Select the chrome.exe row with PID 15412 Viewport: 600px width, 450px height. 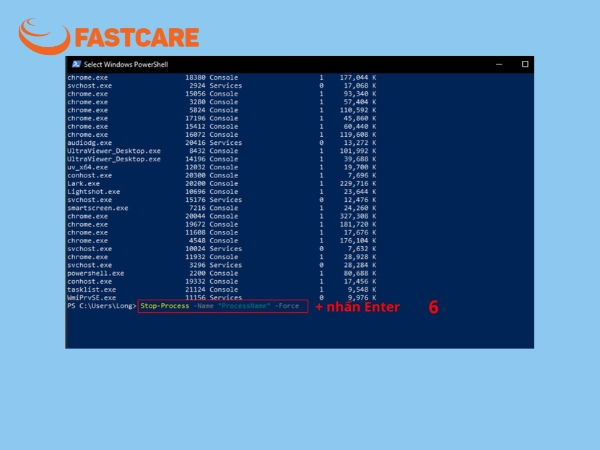coord(222,127)
